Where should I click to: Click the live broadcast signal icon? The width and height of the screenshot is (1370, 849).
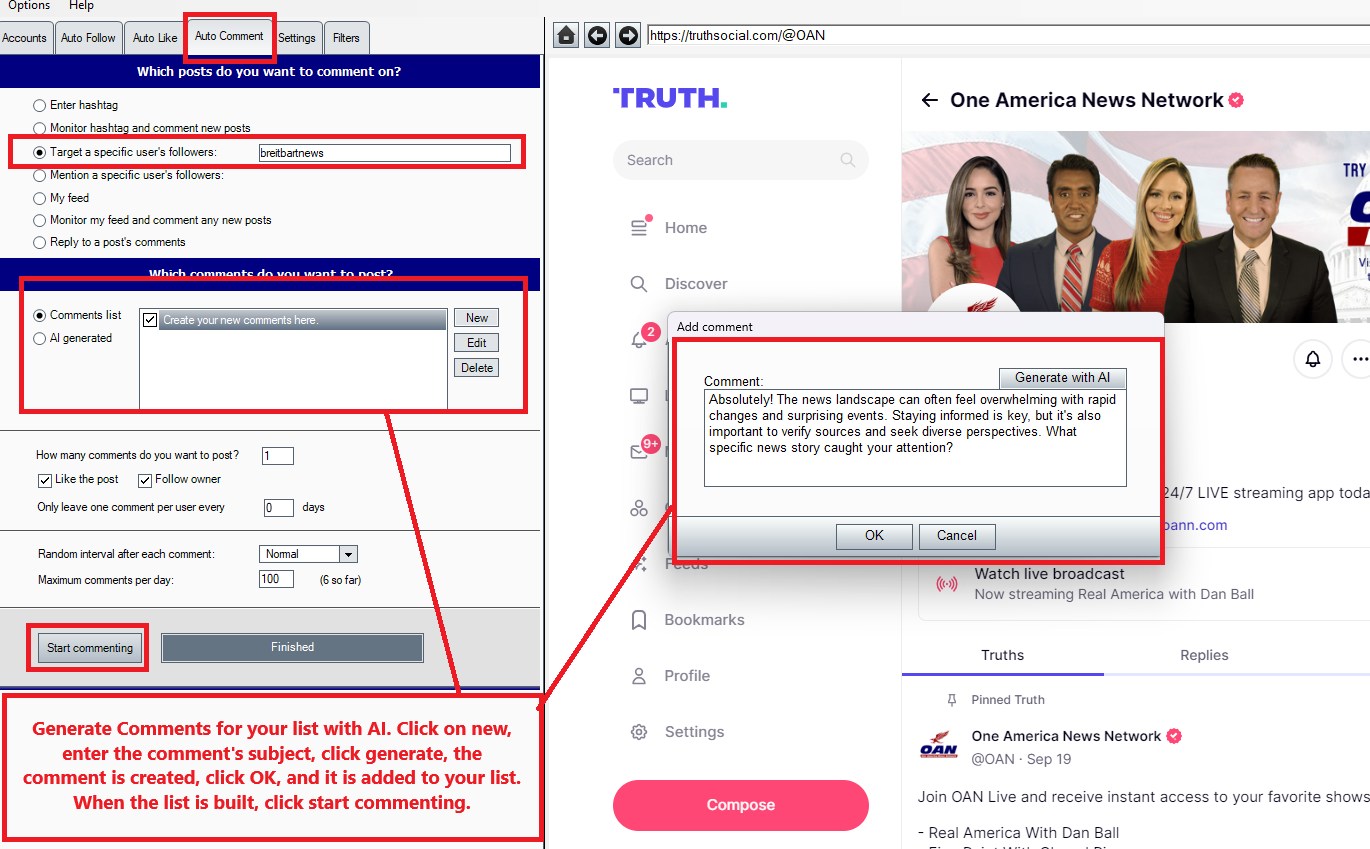tap(946, 584)
